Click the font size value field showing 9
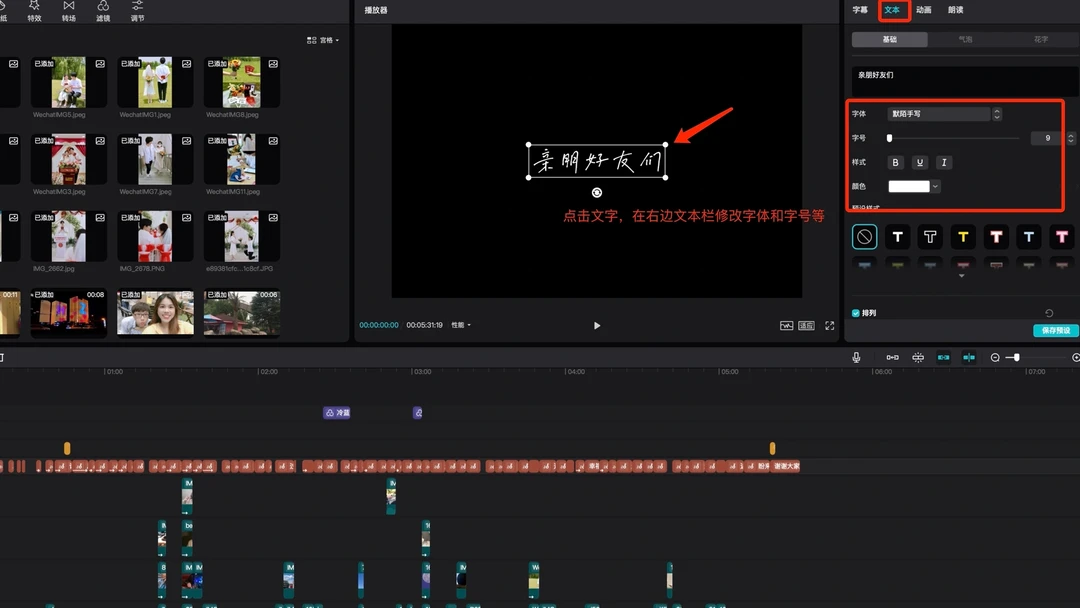The width and height of the screenshot is (1080, 608). click(x=1047, y=138)
